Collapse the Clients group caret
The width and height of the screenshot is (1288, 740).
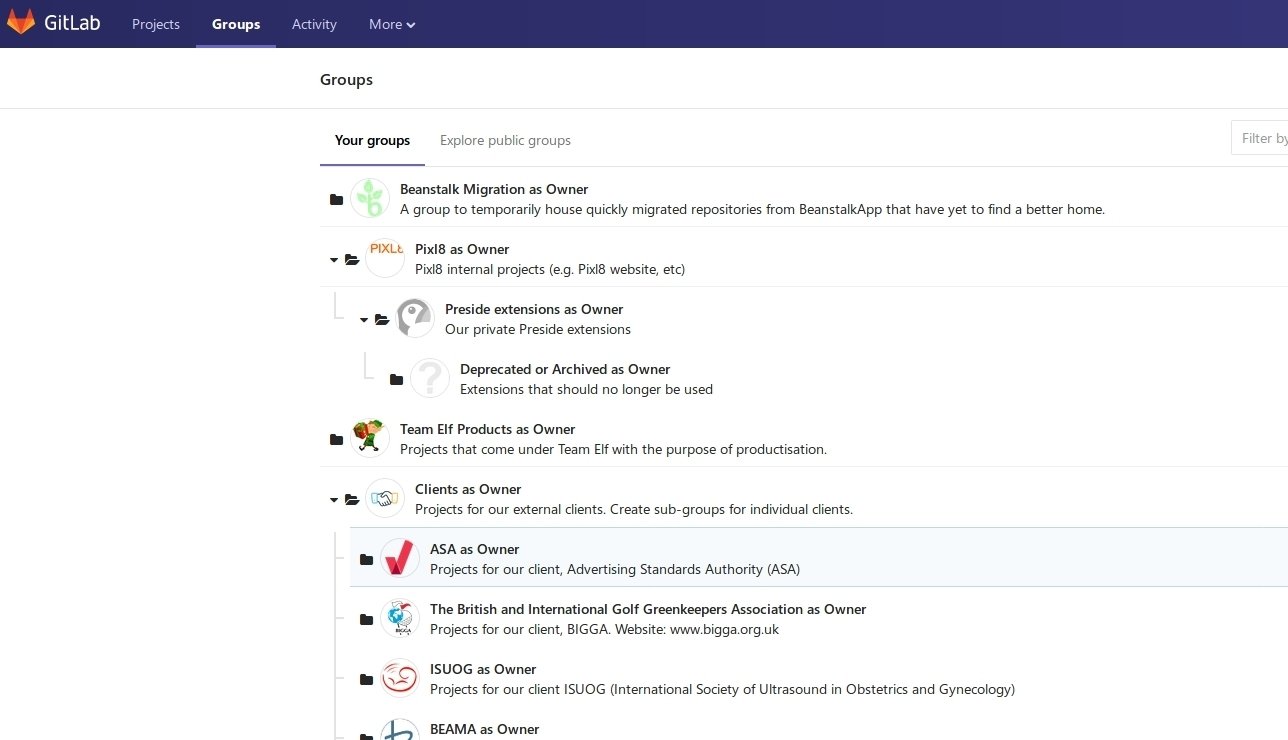(334, 500)
